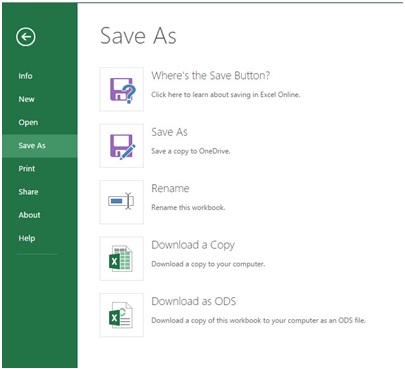The height and width of the screenshot is (369, 405).
Task: Click the Download a Copy Excel icon
Action: (122, 259)
